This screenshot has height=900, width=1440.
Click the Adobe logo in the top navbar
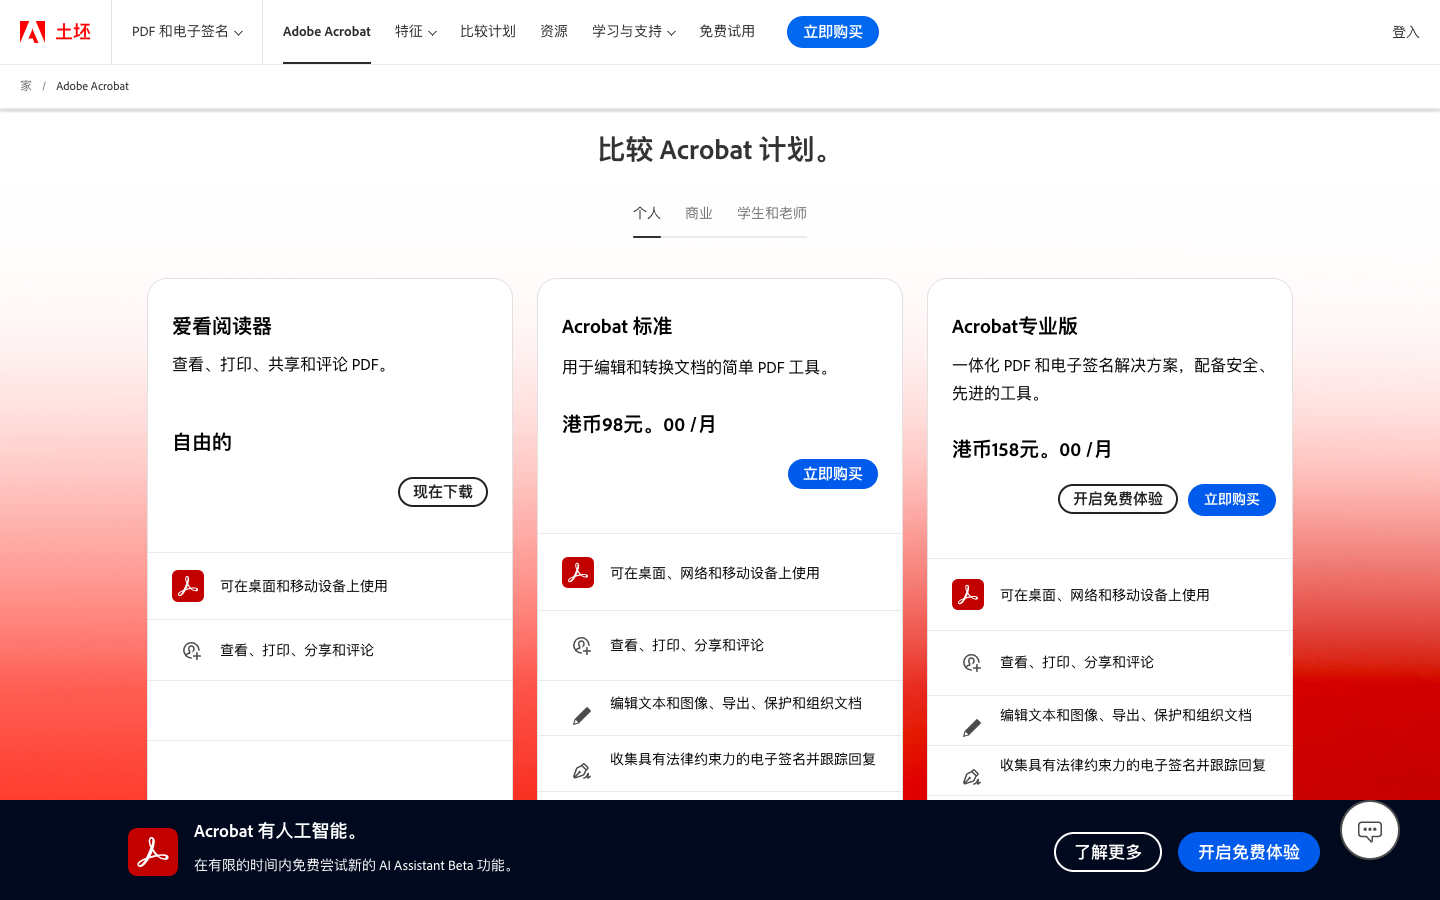(32, 31)
